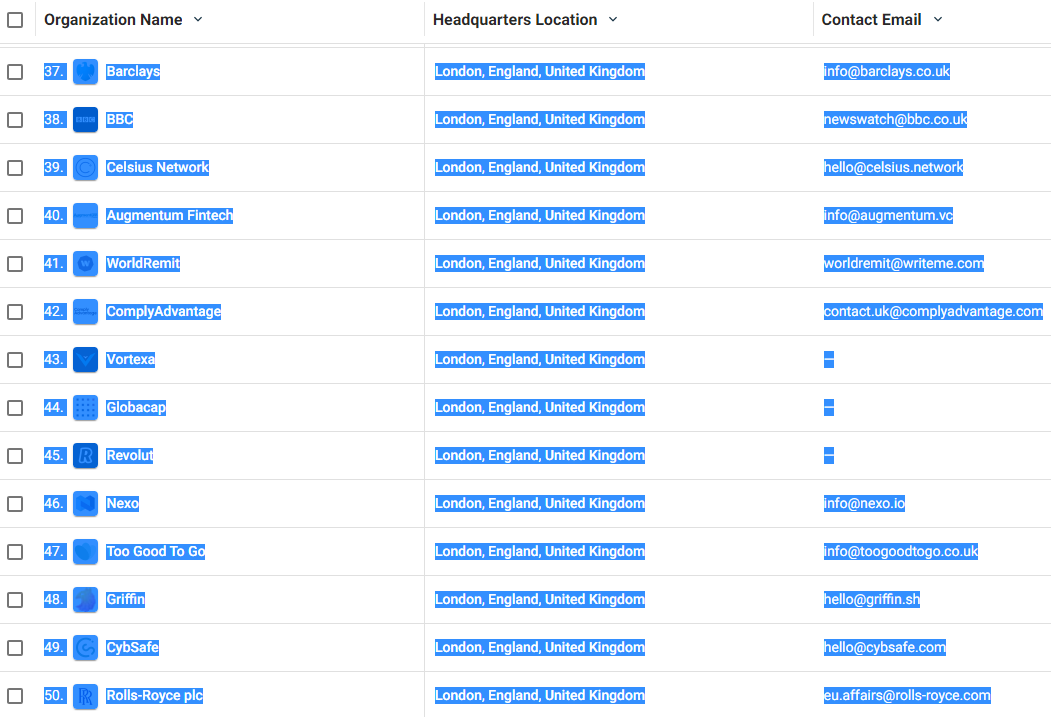Select the Celsius Network row checkbox
The width and height of the screenshot is (1051, 717).
click(15, 168)
